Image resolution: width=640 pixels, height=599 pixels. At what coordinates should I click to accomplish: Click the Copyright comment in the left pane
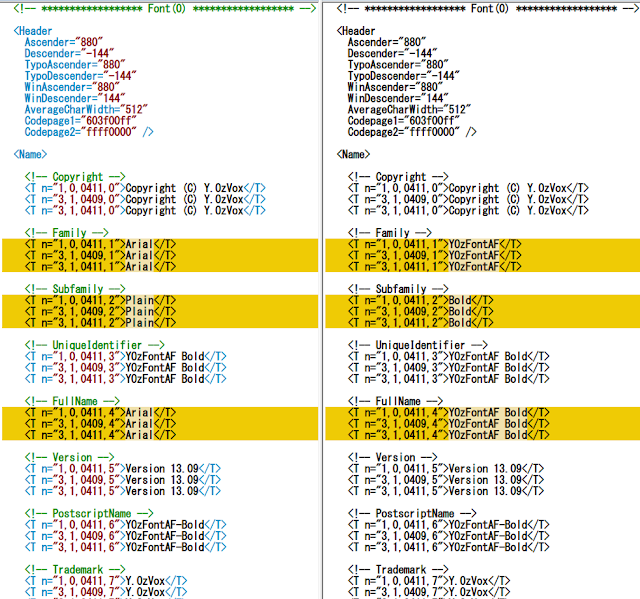coord(75,177)
